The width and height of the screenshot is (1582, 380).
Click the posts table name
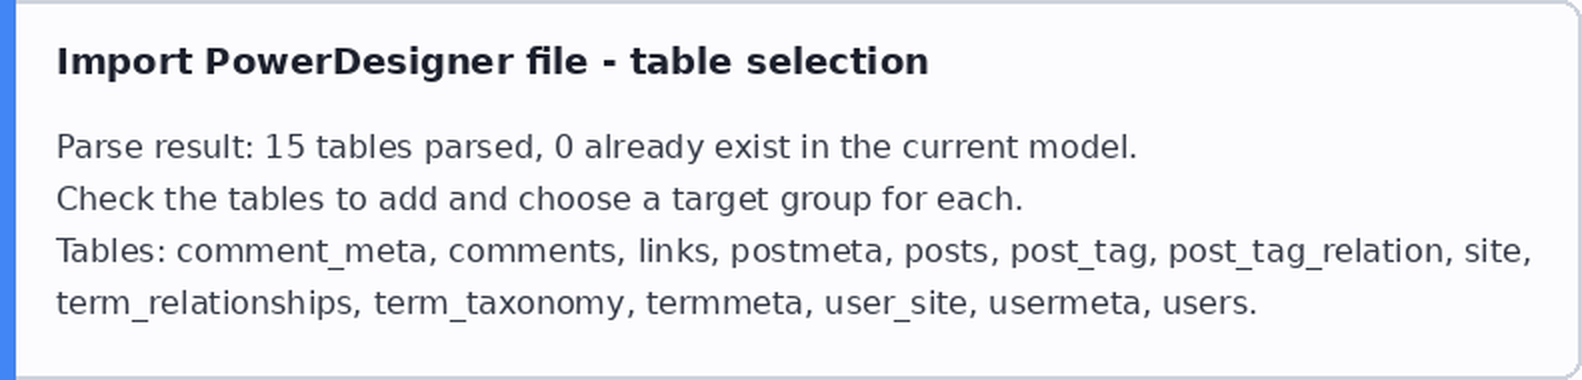tap(946, 252)
